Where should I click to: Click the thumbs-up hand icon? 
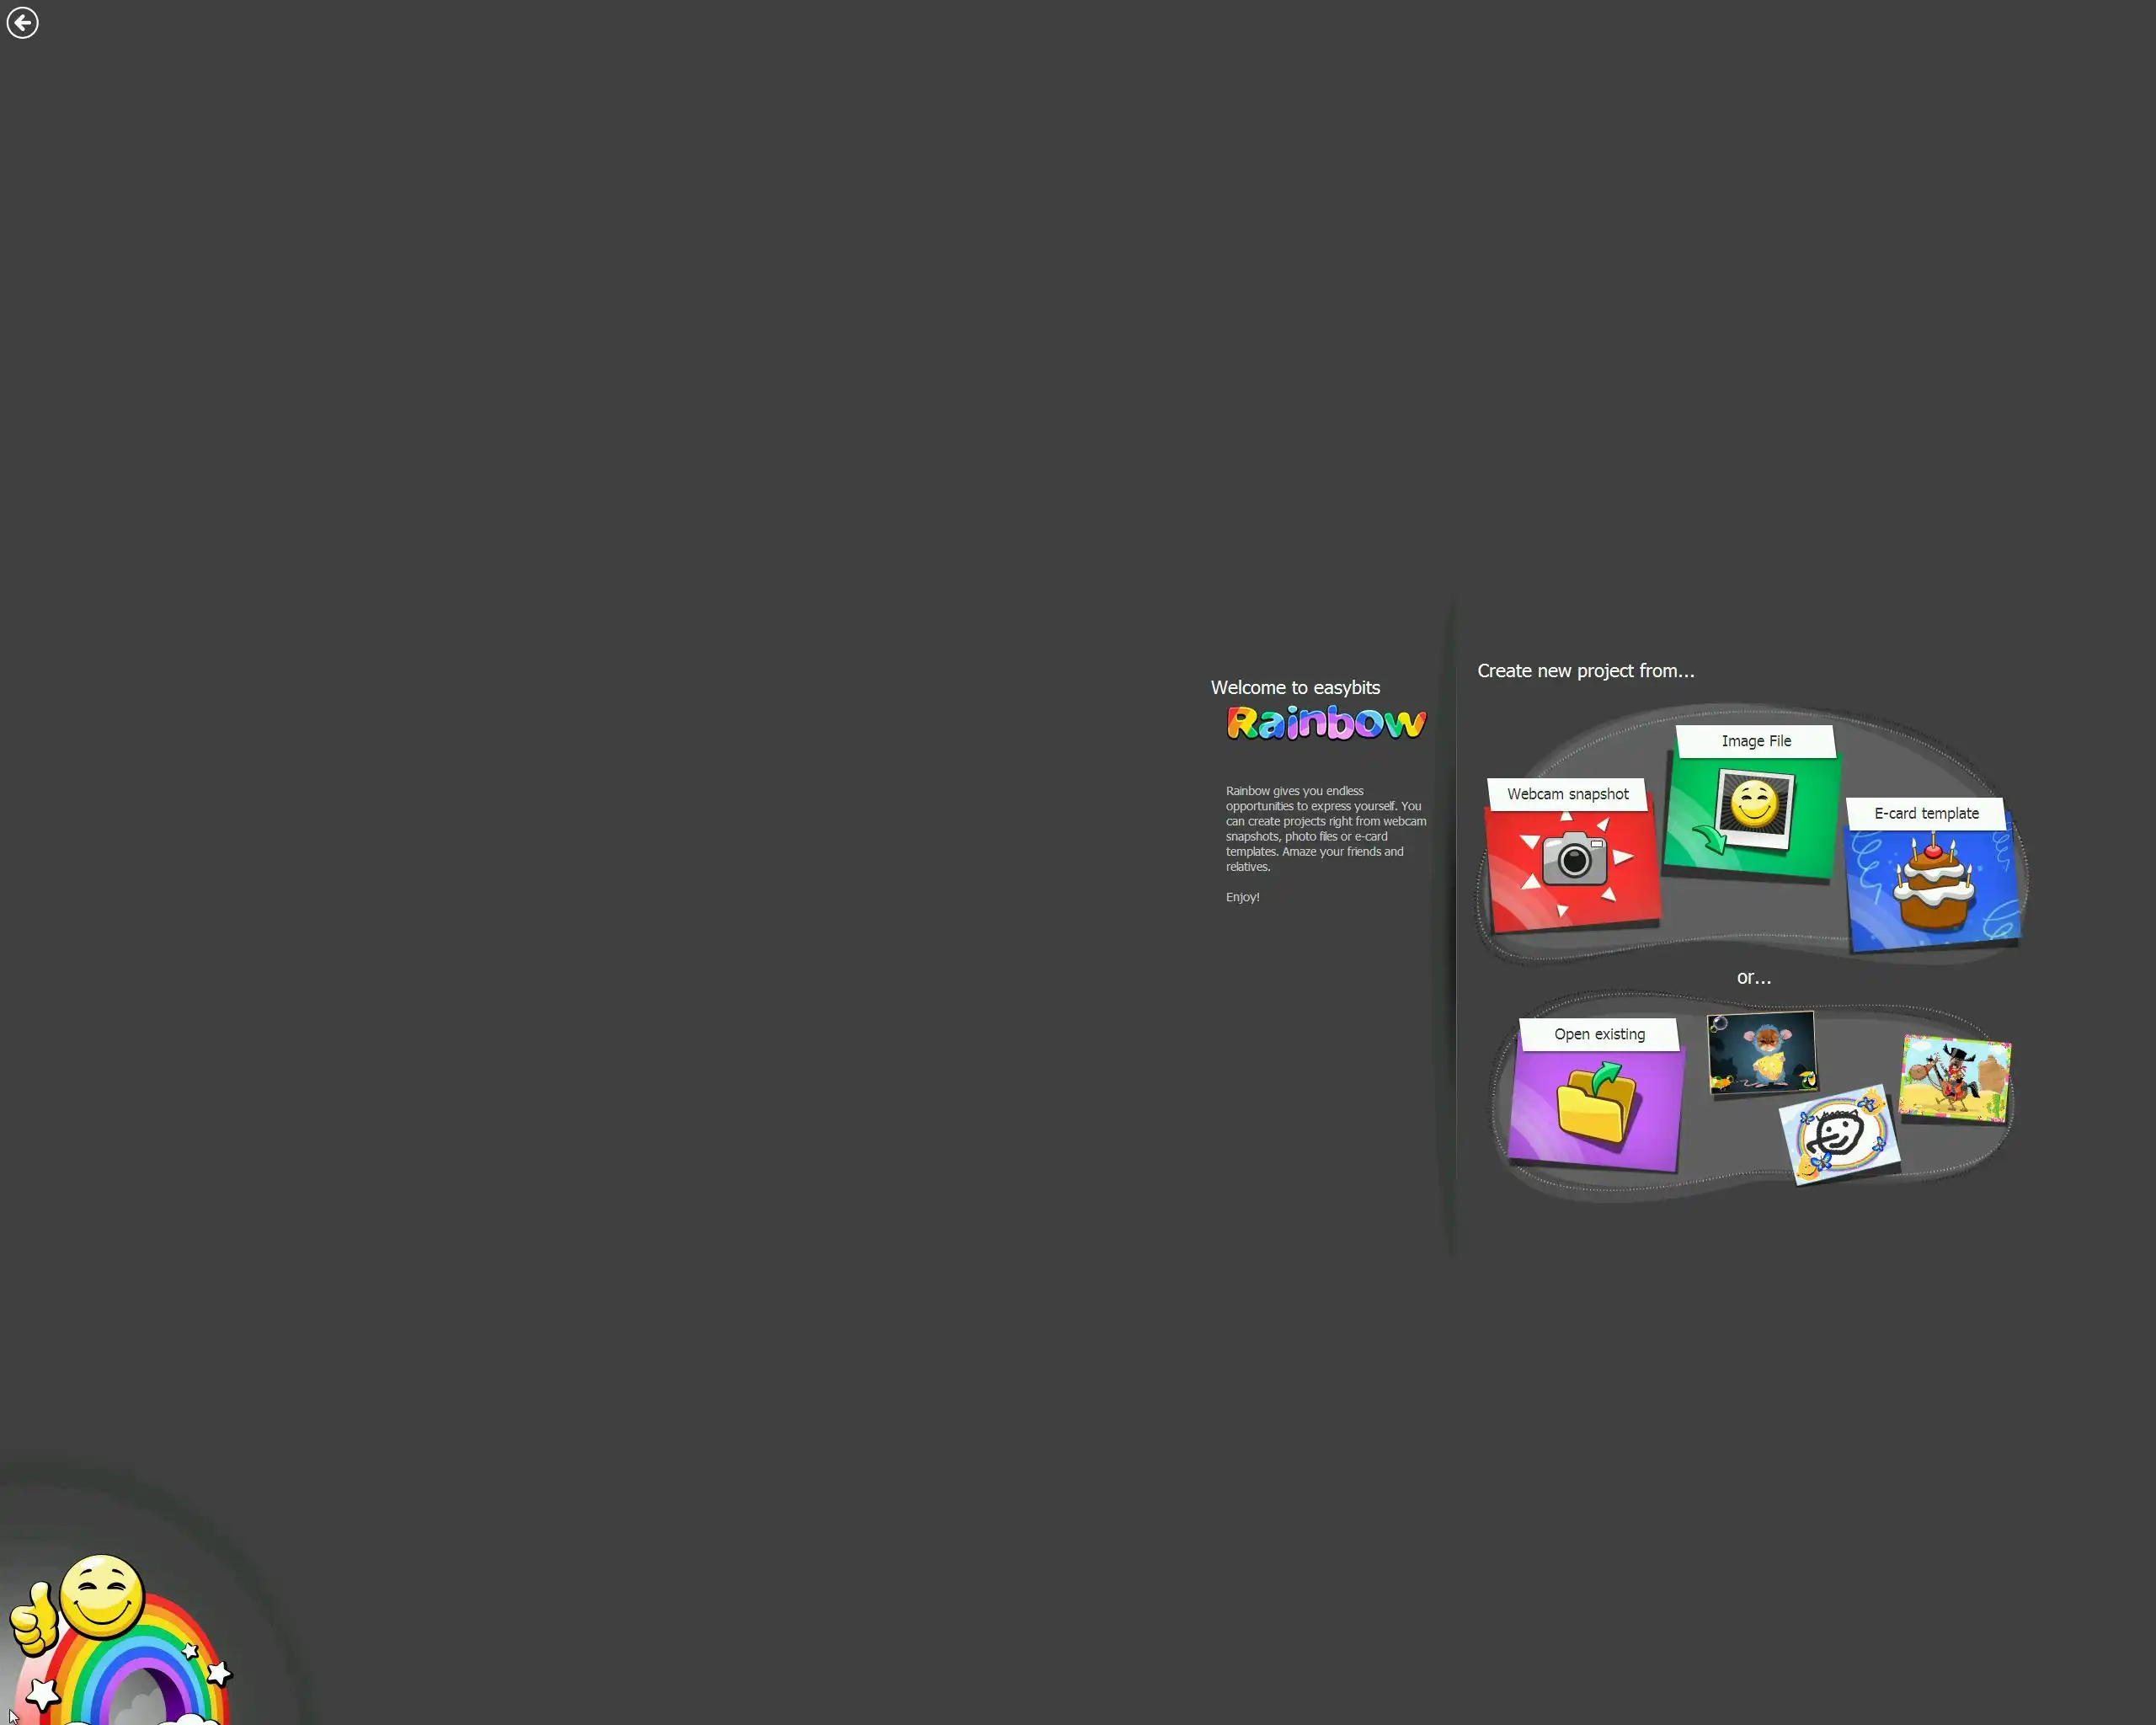point(32,1619)
